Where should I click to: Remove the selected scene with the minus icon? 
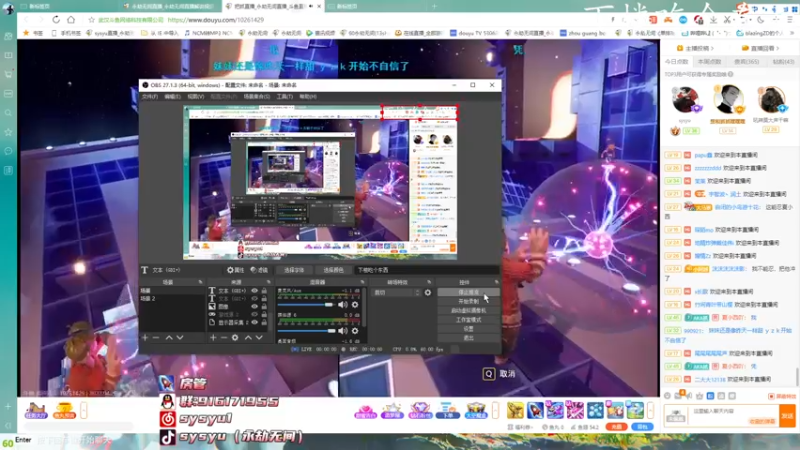(x=156, y=338)
